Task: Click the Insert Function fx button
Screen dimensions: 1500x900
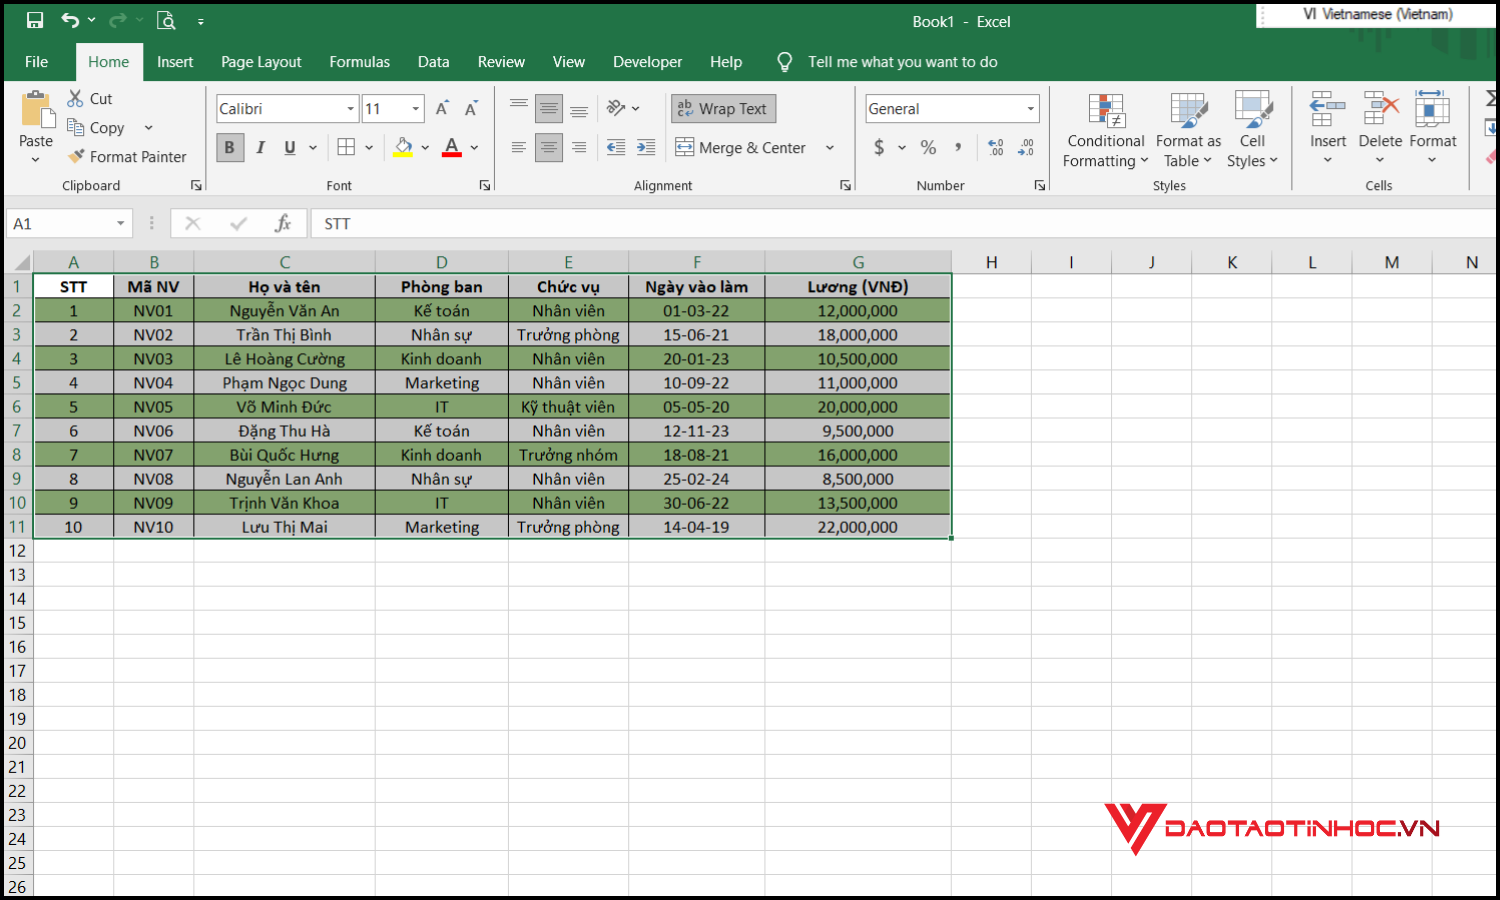Action: [283, 223]
